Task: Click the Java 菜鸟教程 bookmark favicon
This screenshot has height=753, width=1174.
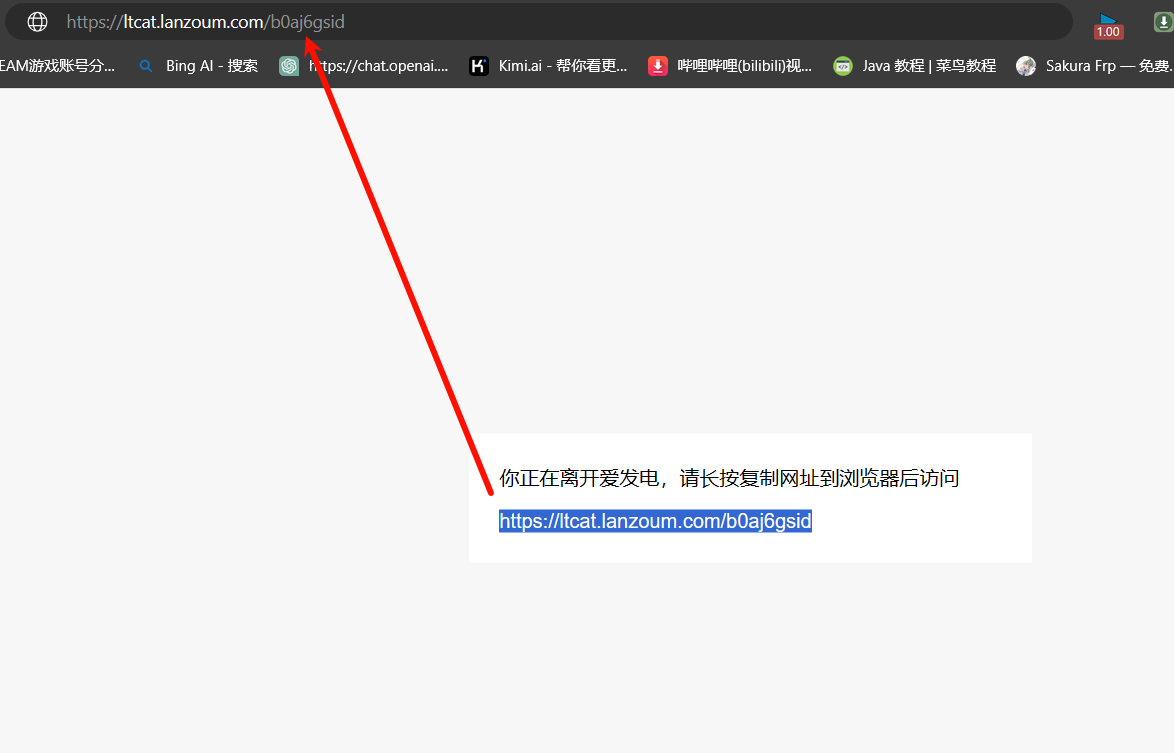Action: pyautogui.click(x=842, y=65)
